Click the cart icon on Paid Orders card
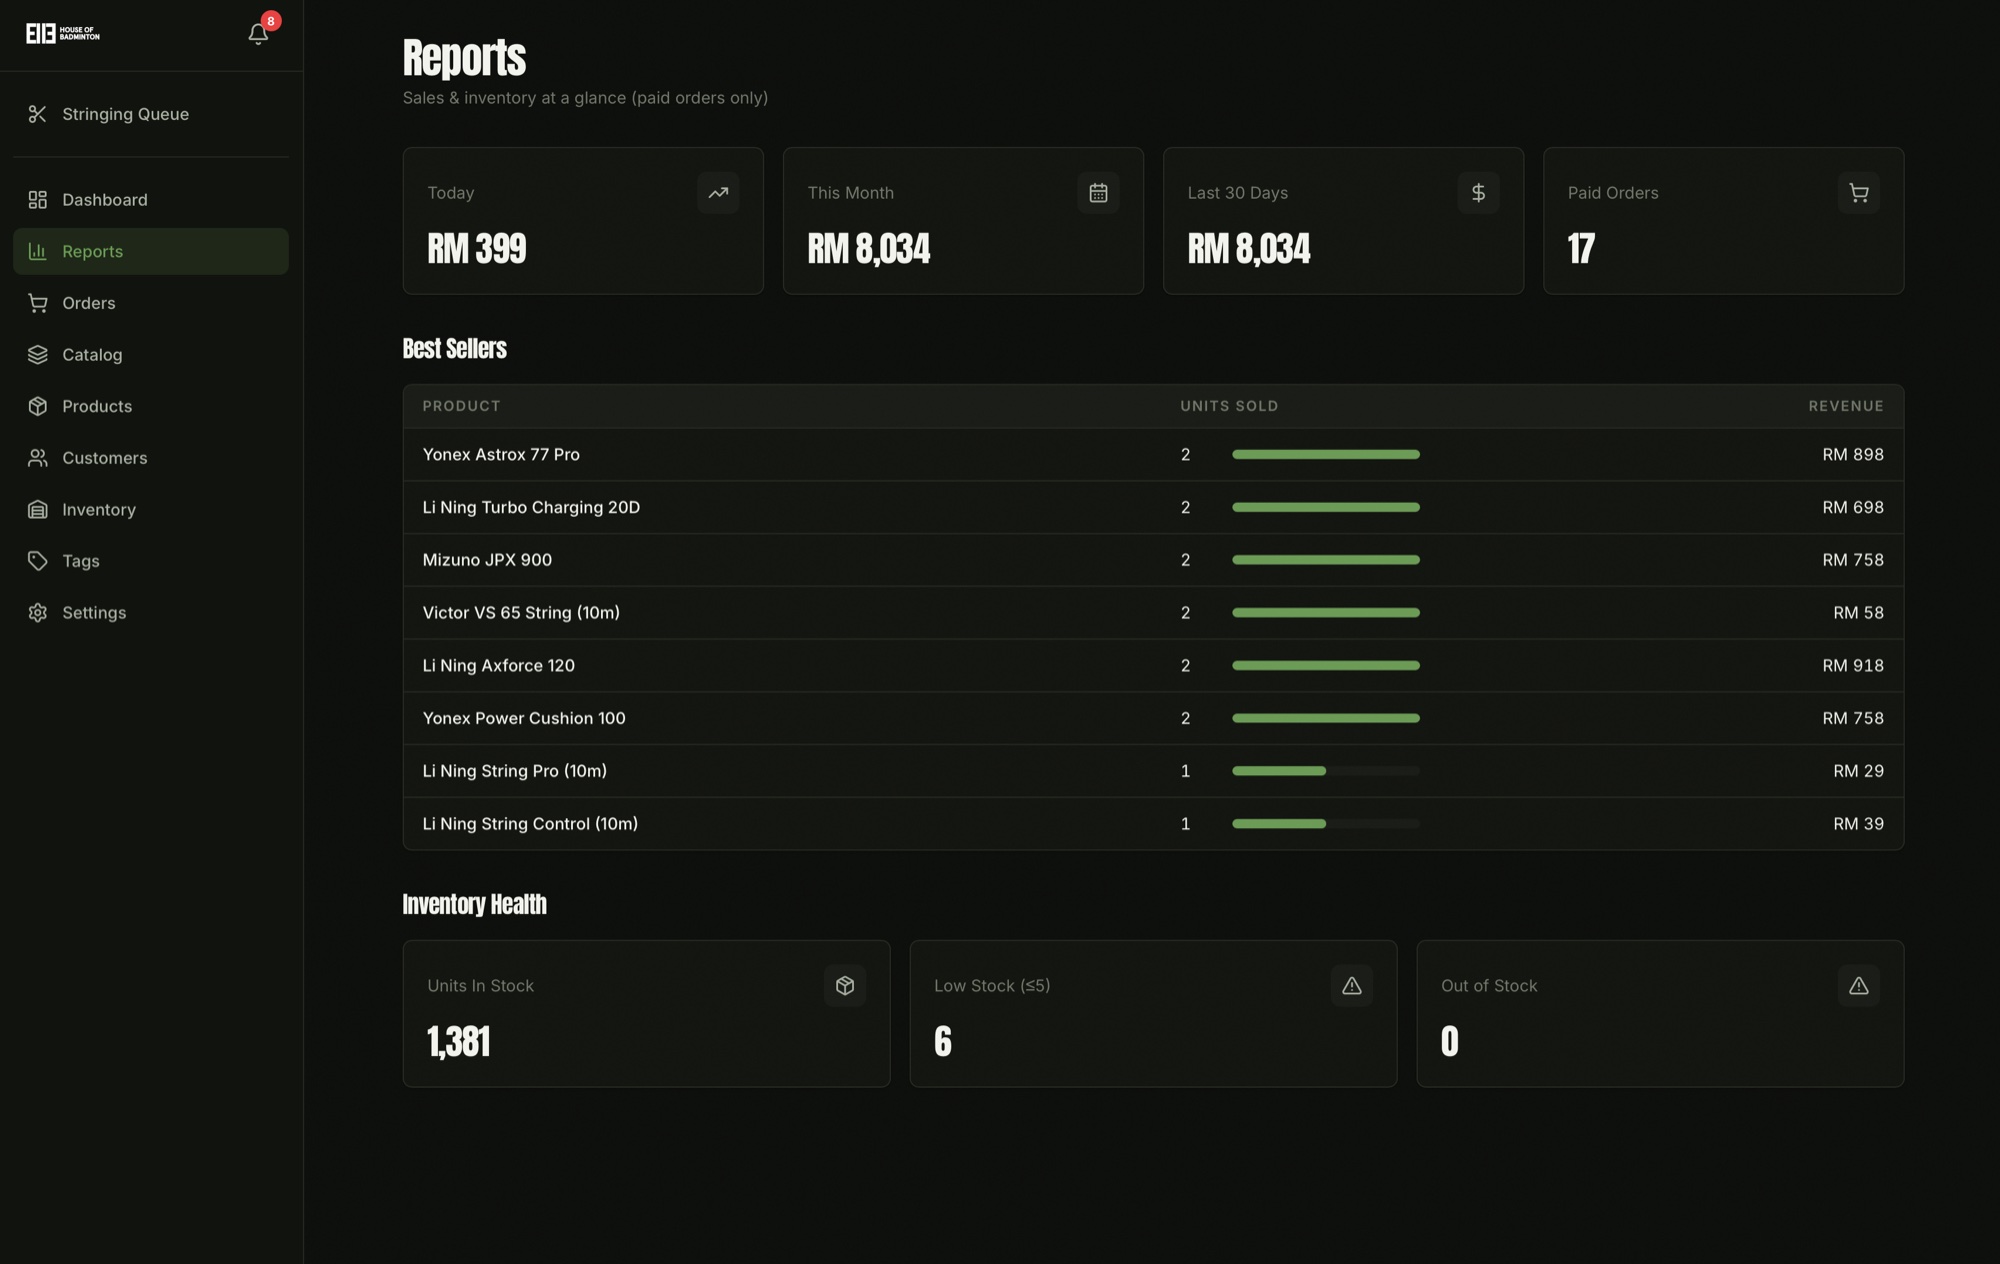This screenshot has width=2000, height=1264. point(1859,193)
